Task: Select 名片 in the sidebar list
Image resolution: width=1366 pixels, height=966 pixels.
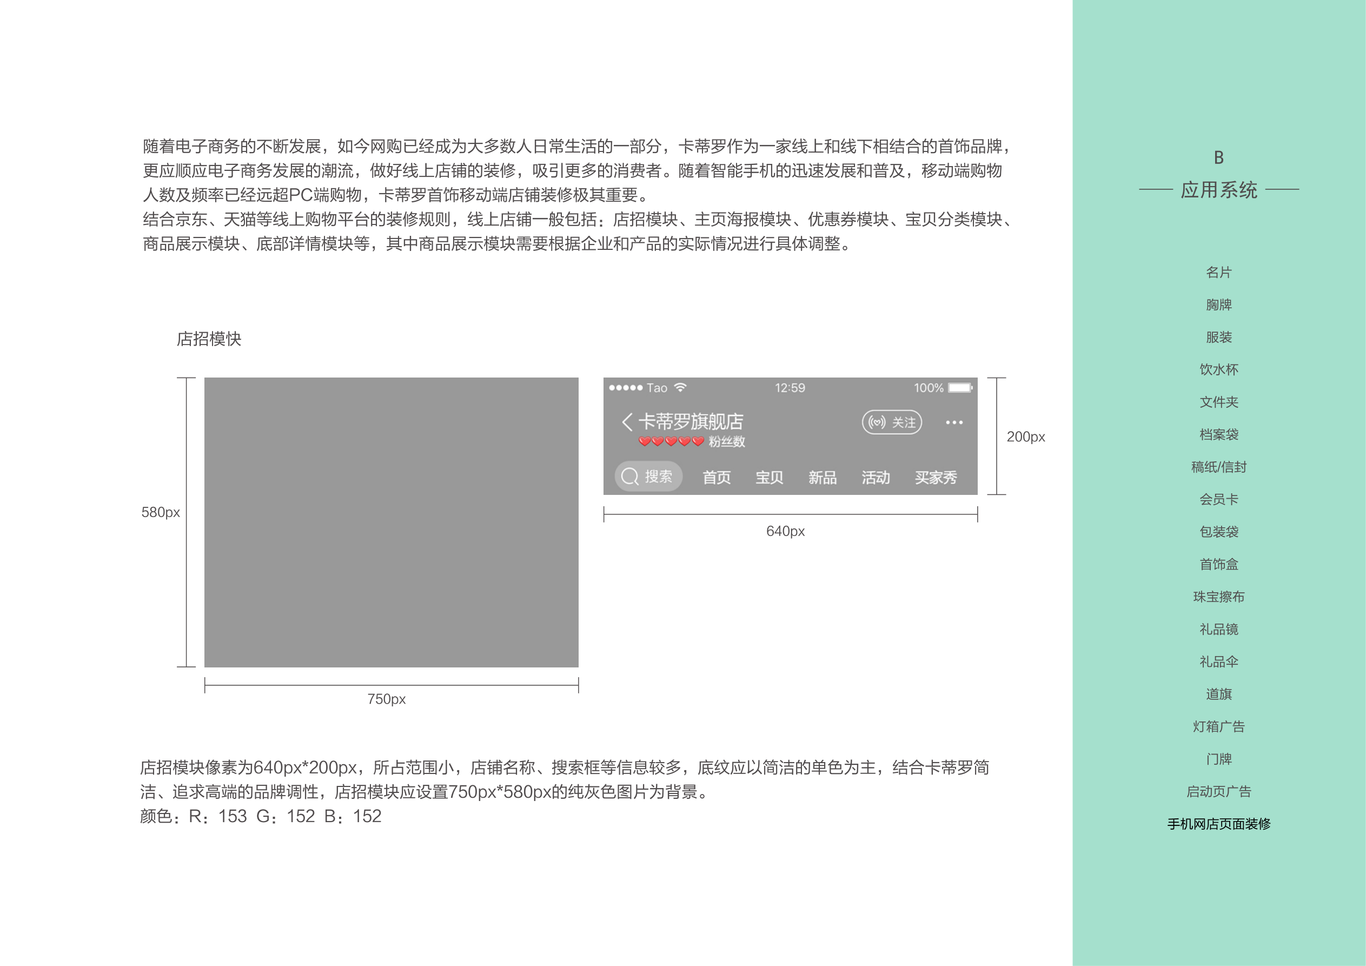Action: click(1219, 272)
